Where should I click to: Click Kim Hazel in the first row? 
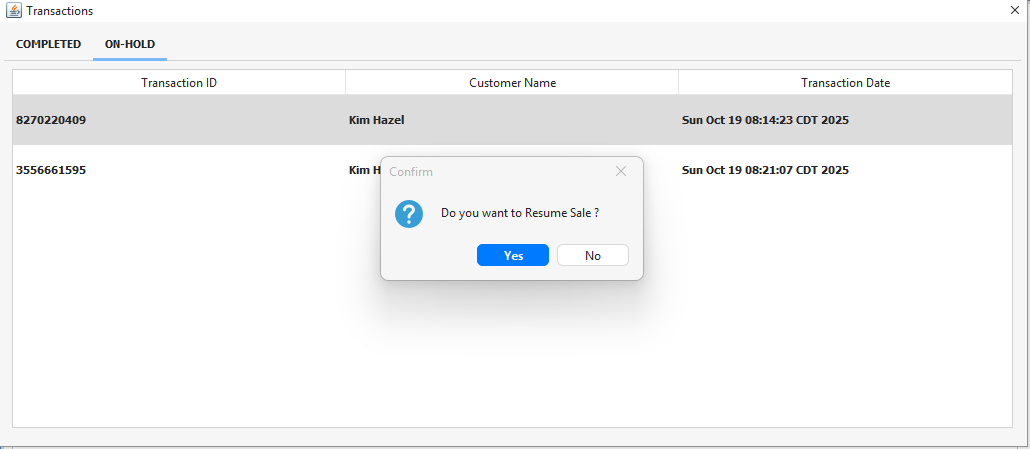coord(376,120)
